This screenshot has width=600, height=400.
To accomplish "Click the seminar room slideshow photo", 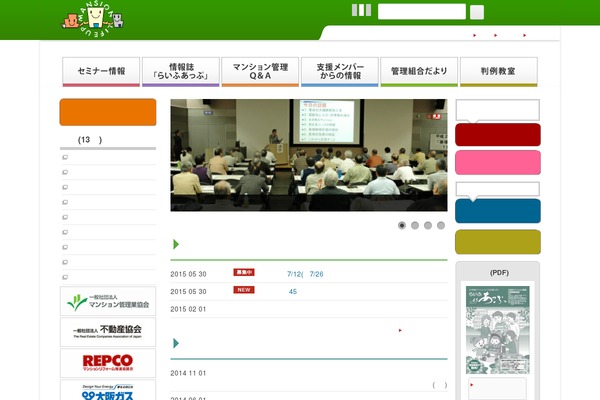I will [309, 155].
